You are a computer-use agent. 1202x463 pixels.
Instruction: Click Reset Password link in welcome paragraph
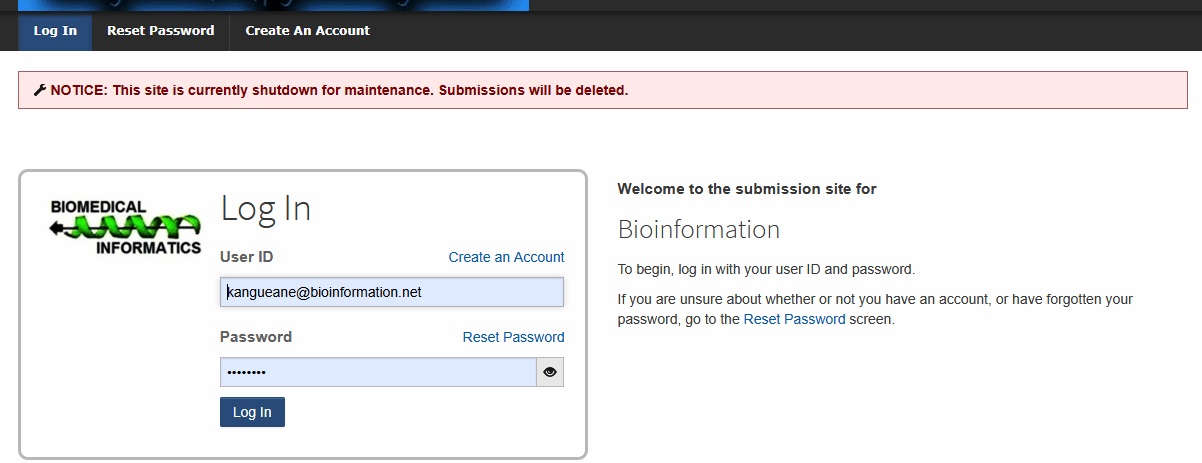(x=794, y=320)
